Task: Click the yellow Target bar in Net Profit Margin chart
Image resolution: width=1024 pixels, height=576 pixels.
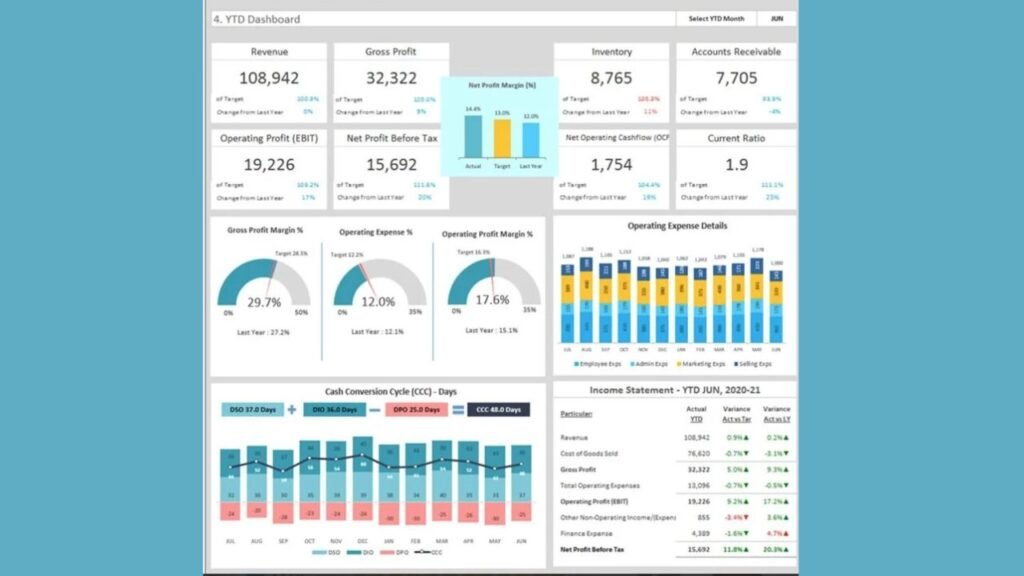Action: pyautogui.click(x=502, y=138)
